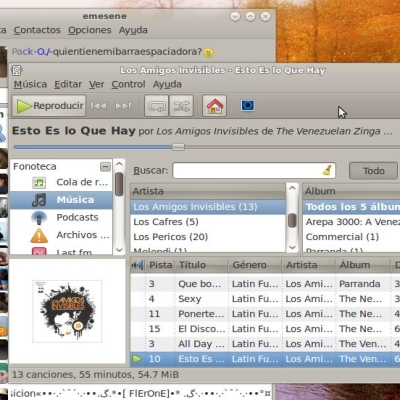Click the green now-playing arrow icon
Screen dimensions: 400x400
coord(137,359)
